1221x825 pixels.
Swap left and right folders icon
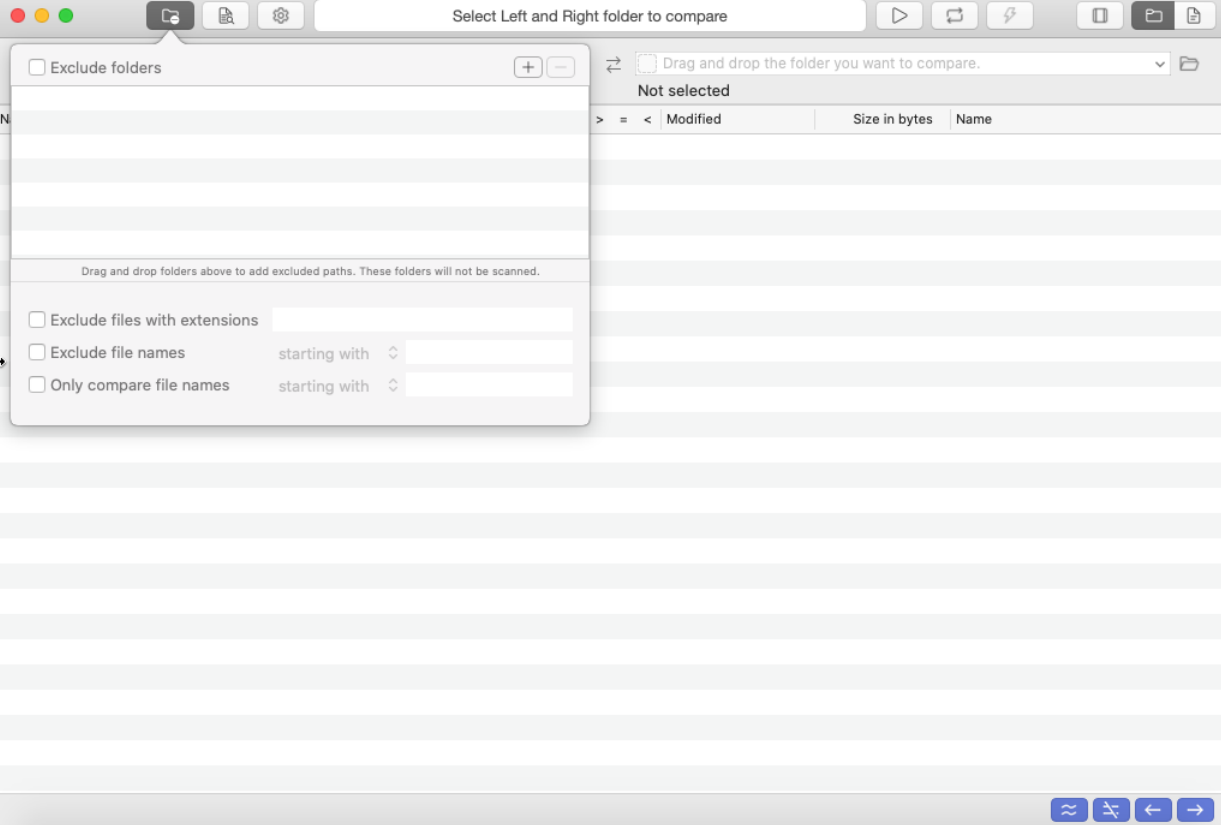[x=613, y=64]
